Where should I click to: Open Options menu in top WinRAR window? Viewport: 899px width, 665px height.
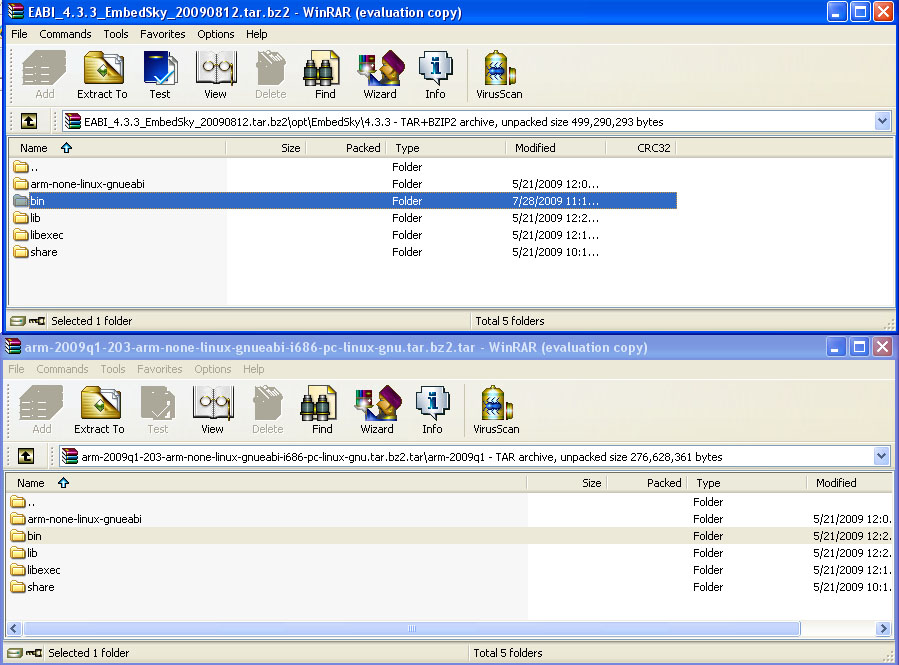click(x=216, y=34)
